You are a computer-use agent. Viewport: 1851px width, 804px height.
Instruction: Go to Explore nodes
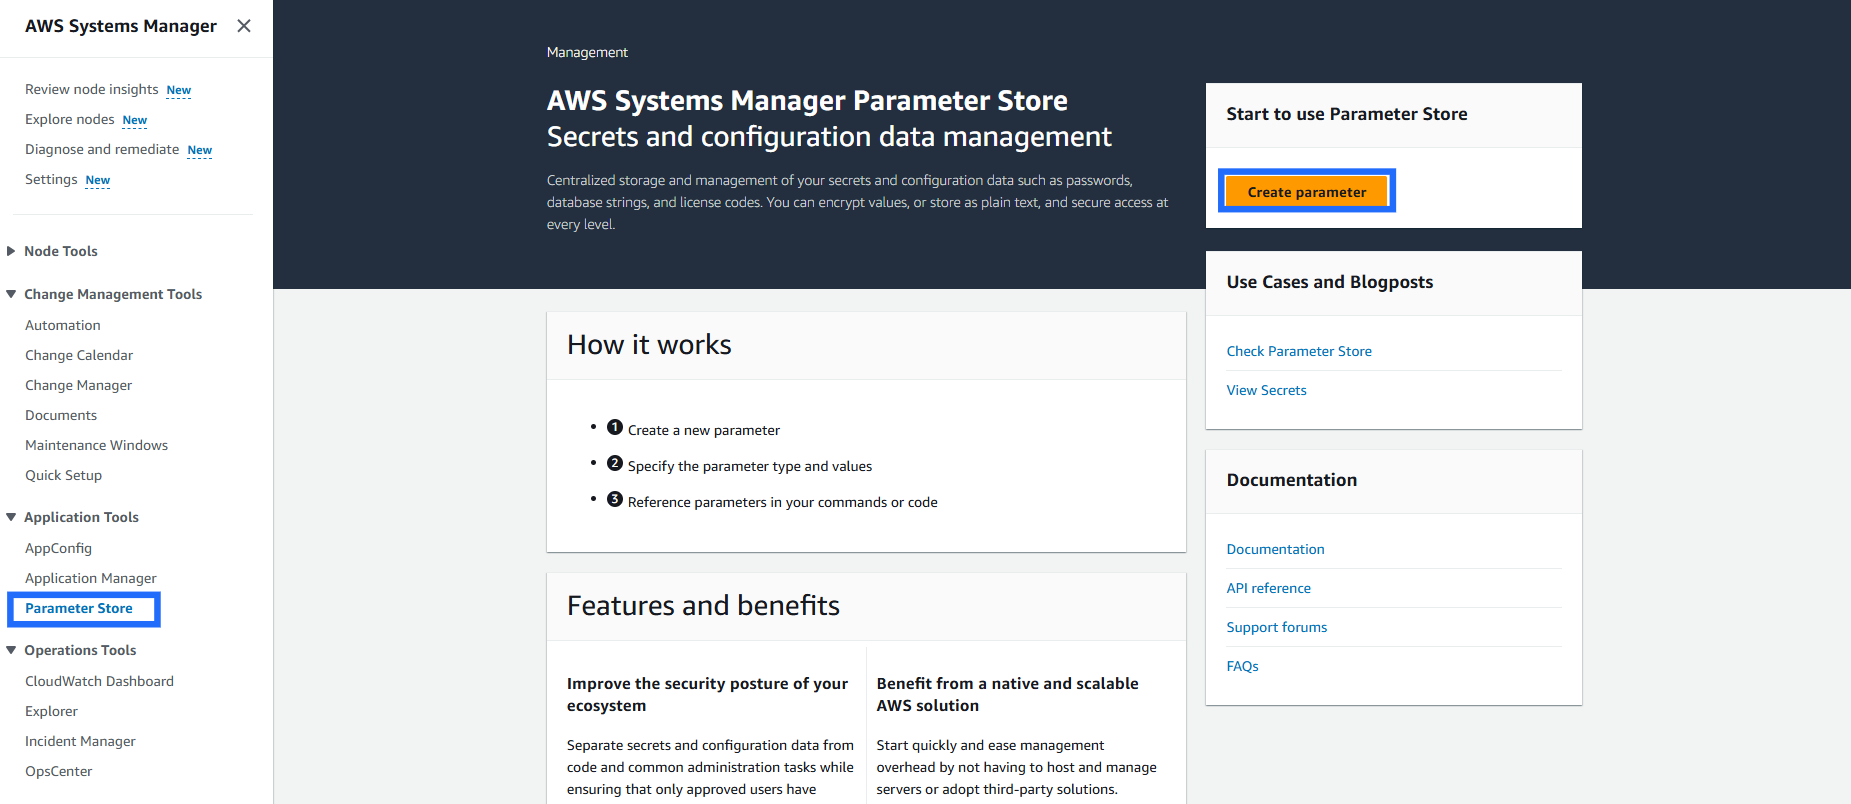click(70, 120)
